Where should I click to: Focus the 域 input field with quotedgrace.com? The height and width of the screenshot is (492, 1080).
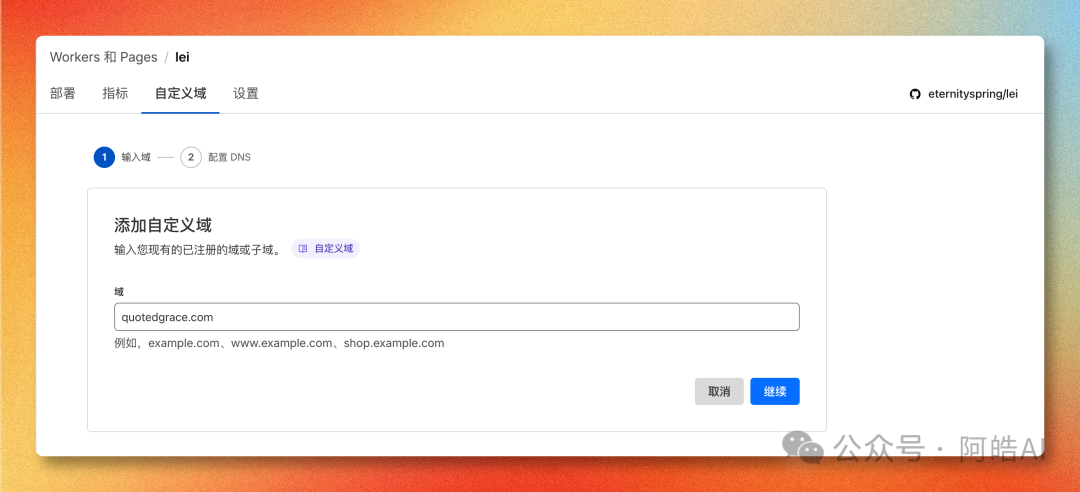tap(457, 317)
